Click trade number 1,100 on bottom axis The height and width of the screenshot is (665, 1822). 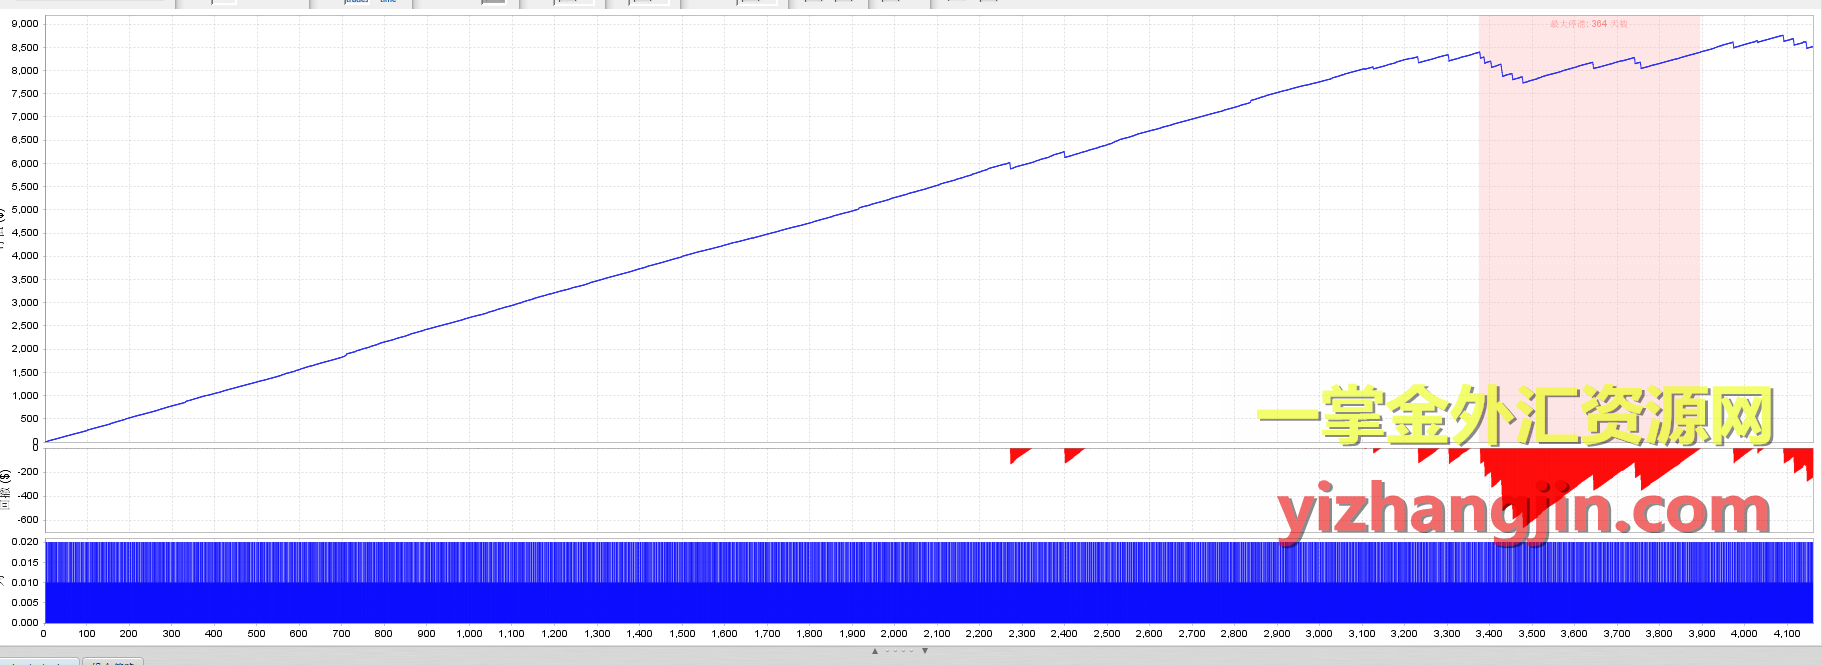(x=511, y=633)
